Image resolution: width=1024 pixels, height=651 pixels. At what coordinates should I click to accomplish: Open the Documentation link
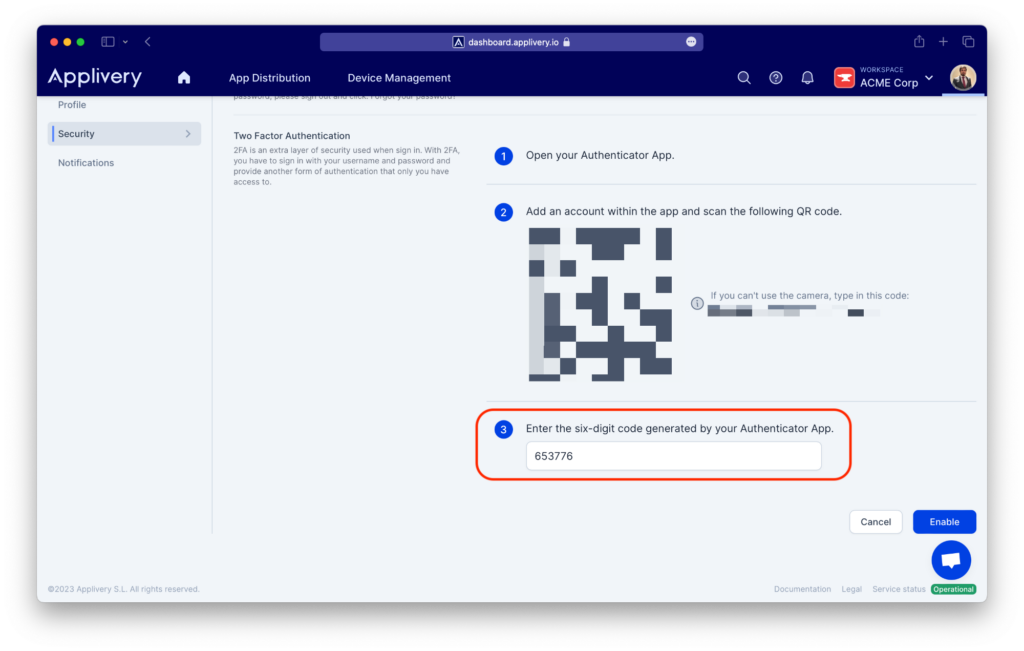pyautogui.click(x=803, y=589)
